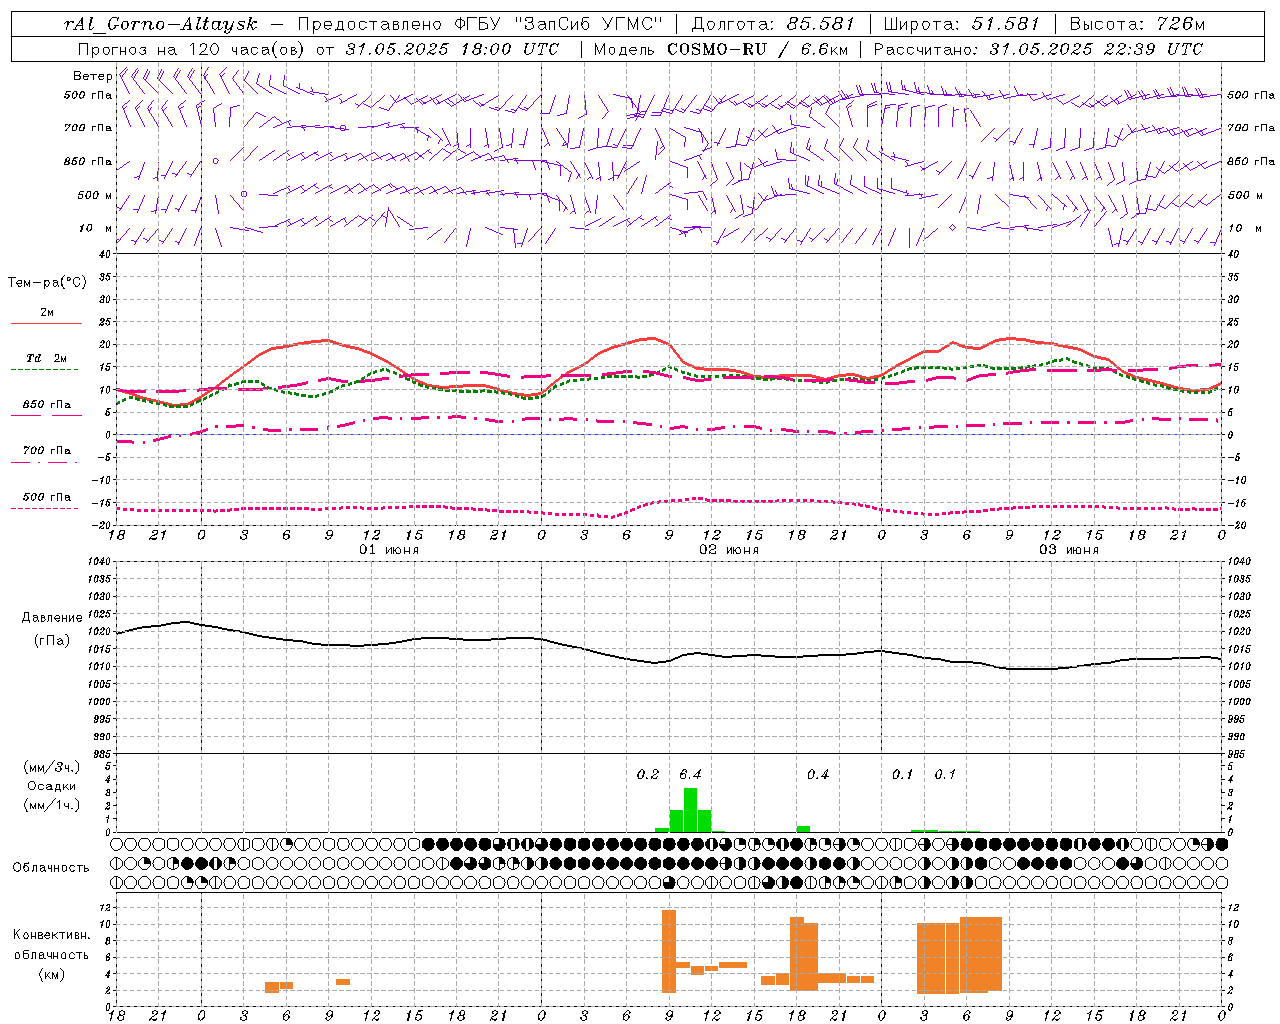This screenshot has height=1024, width=1280.
Task: Click the Давление panel label
Action: click(x=52, y=618)
